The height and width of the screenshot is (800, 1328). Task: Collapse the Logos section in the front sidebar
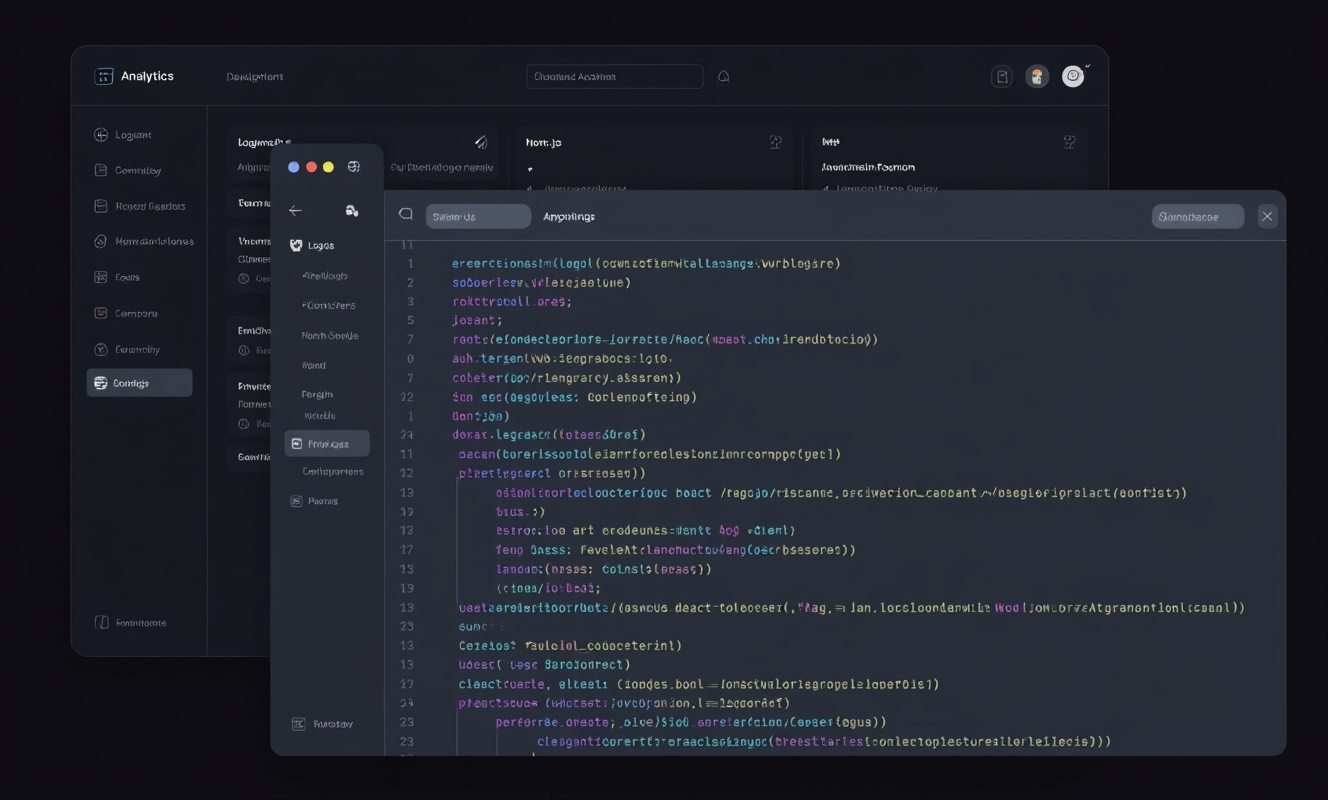[296, 245]
